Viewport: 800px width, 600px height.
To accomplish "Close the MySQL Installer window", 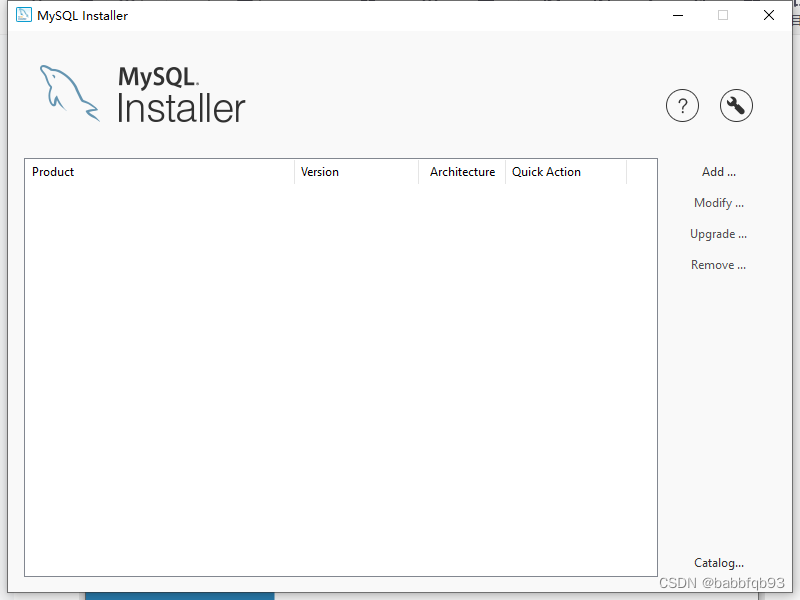I will tap(769, 15).
